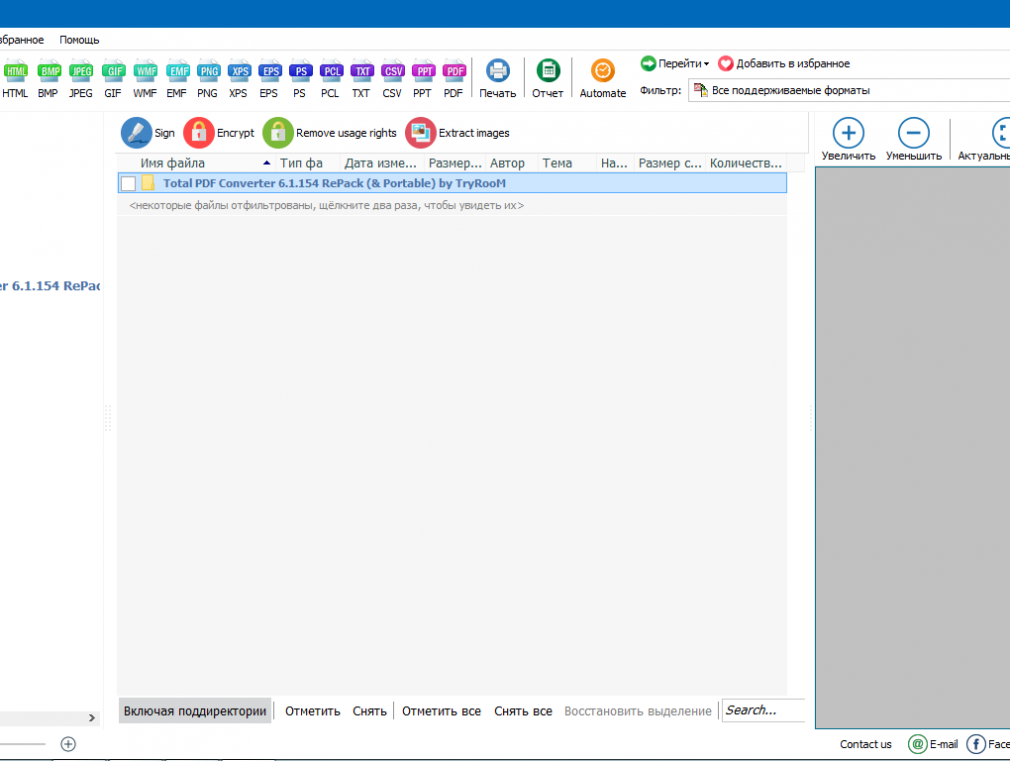Click Снять все button
This screenshot has width=1010, height=761.
523,711
